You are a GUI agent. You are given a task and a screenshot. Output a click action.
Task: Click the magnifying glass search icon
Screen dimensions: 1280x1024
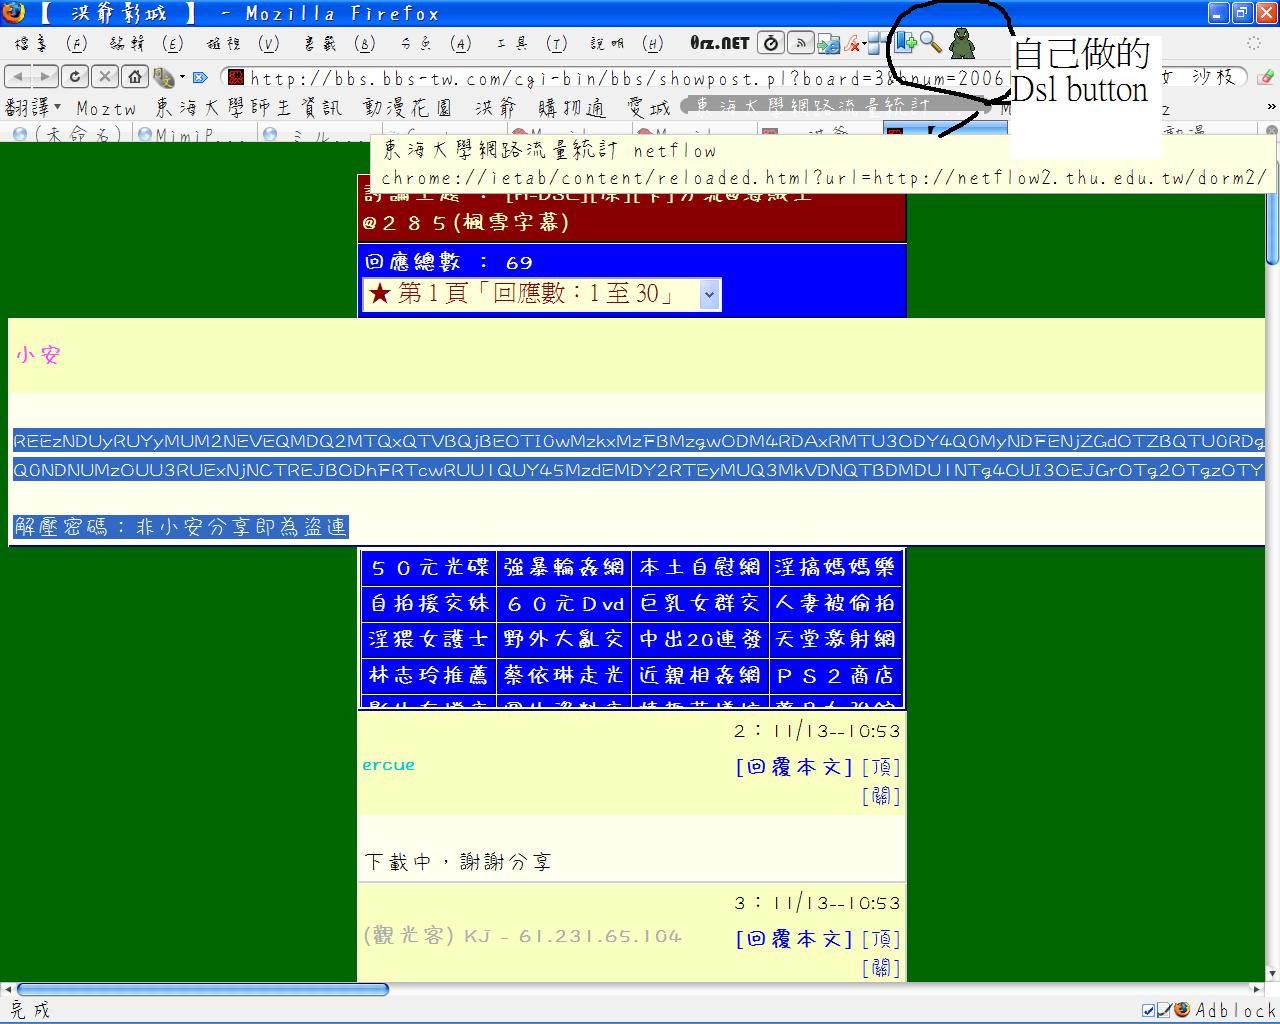point(931,43)
